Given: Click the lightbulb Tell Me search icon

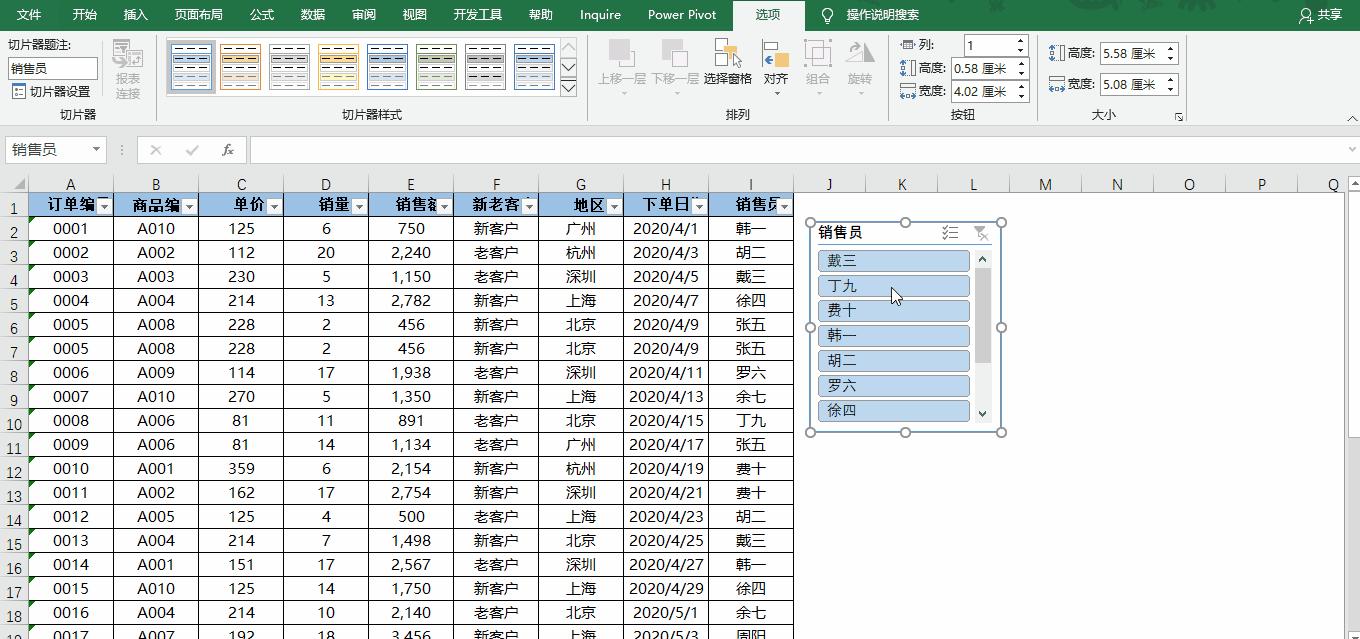Looking at the screenshot, I should point(827,15).
